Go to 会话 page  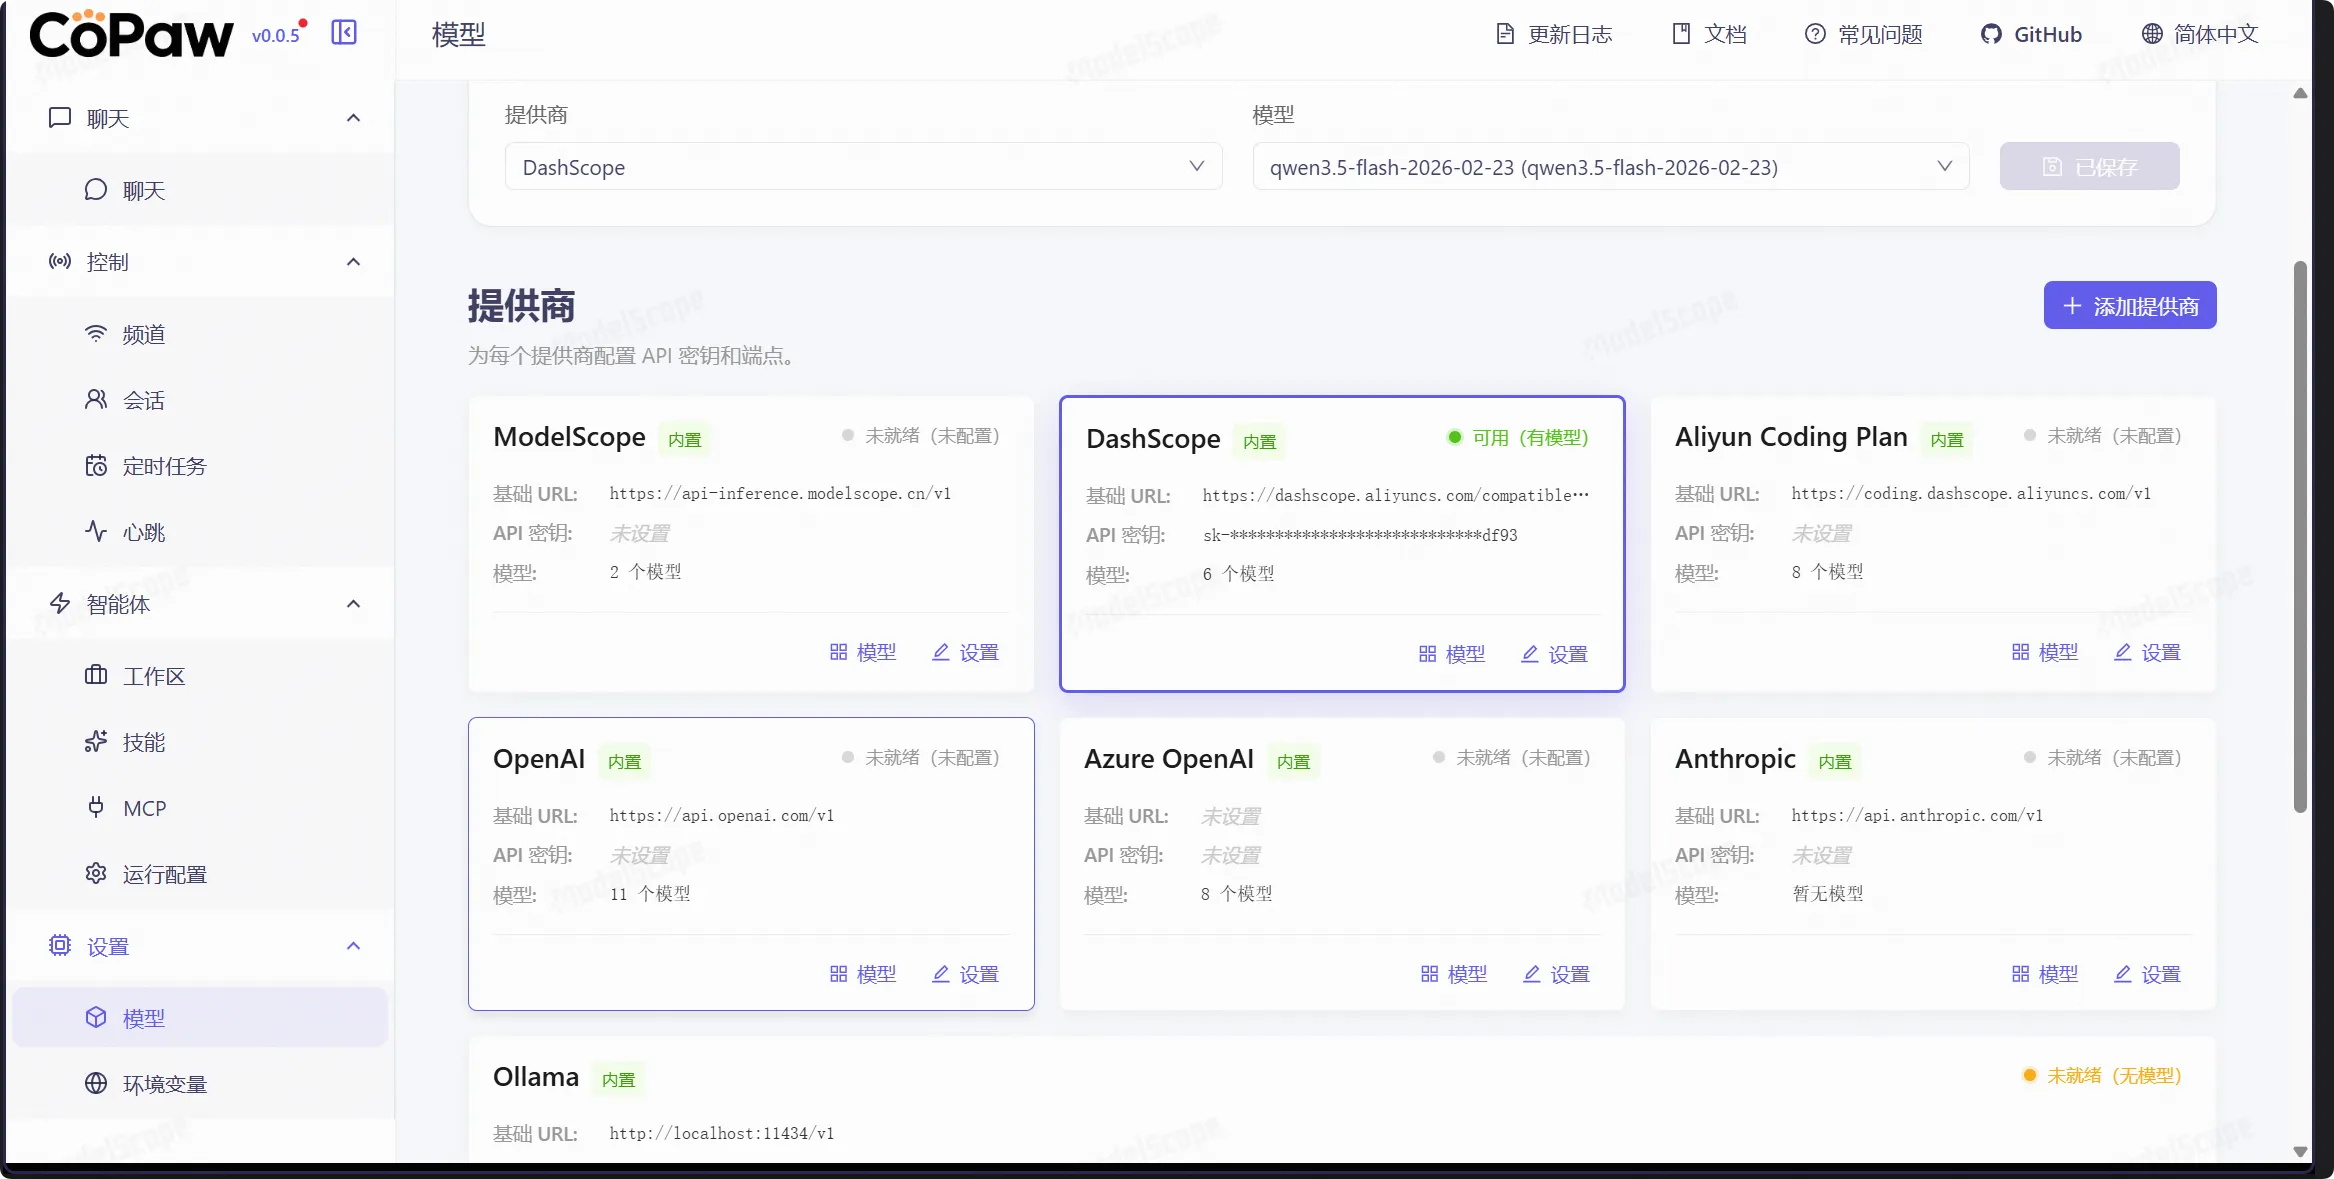[x=200, y=400]
